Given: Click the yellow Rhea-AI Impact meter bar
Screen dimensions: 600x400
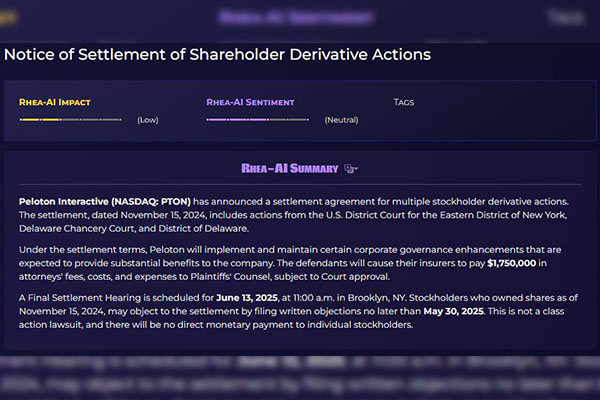Looking at the screenshot, I should 70,120.
